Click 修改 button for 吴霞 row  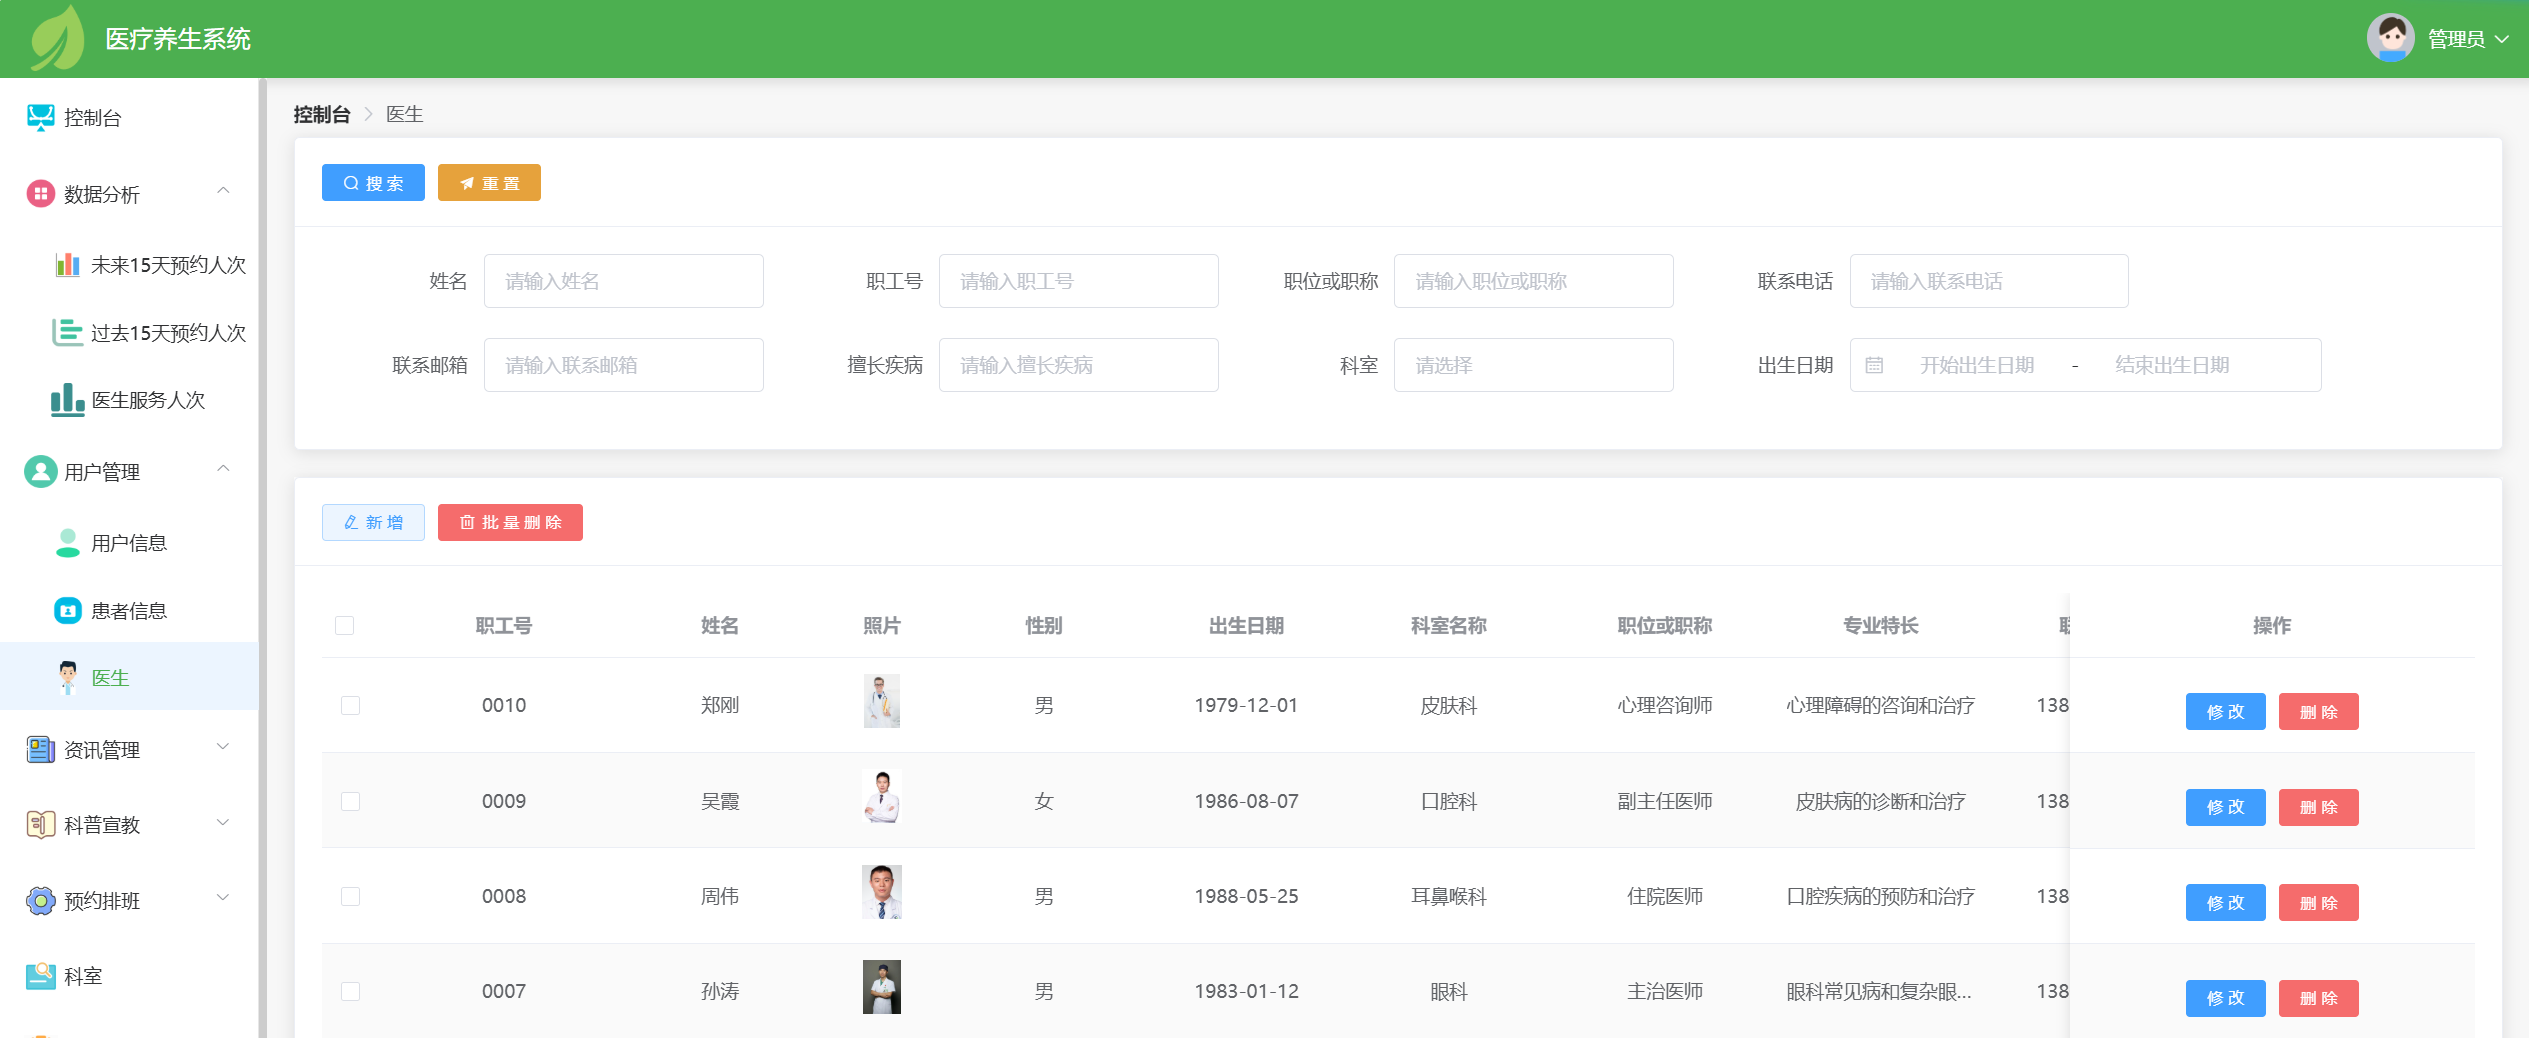2225,807
